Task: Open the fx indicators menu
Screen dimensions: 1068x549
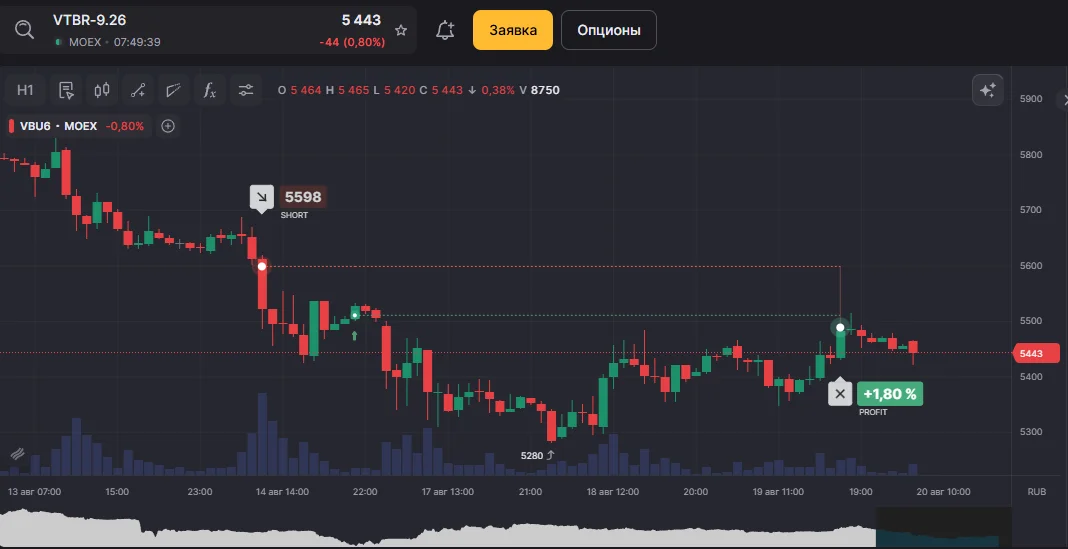Action: (210, 90)
